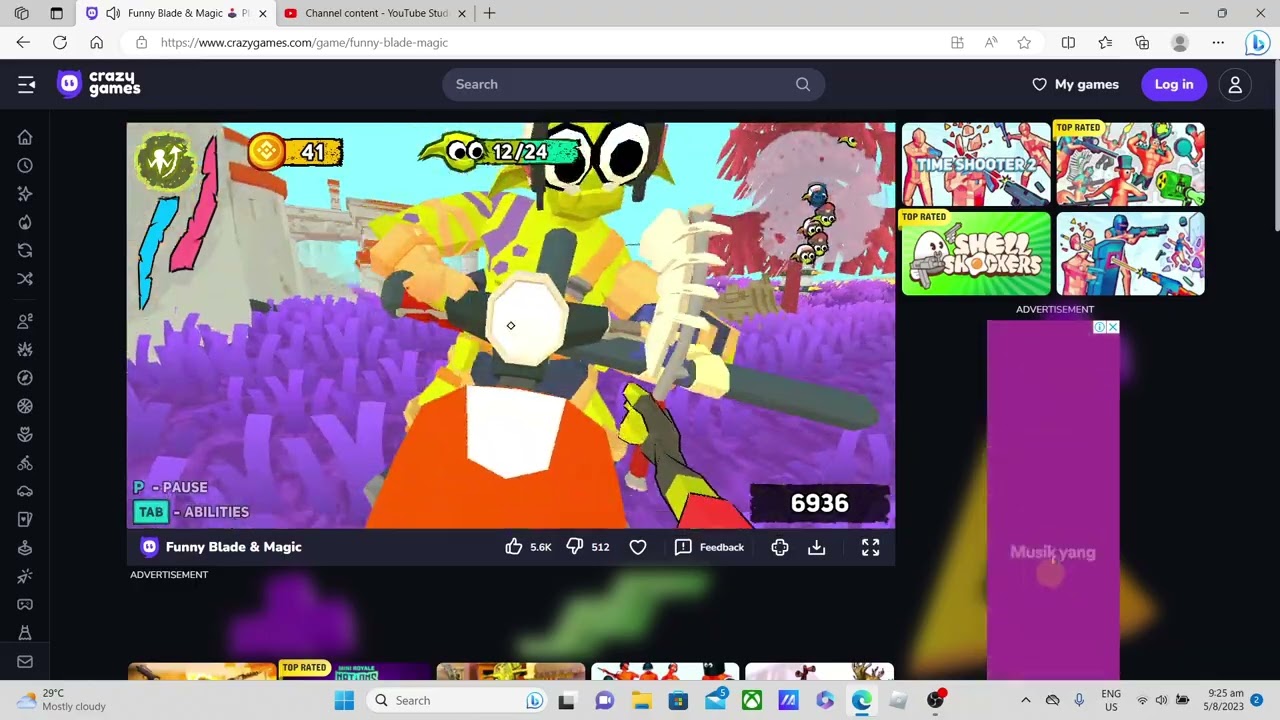Open browser Collections
1280x720 pixels.
[x=1142, y=43]
